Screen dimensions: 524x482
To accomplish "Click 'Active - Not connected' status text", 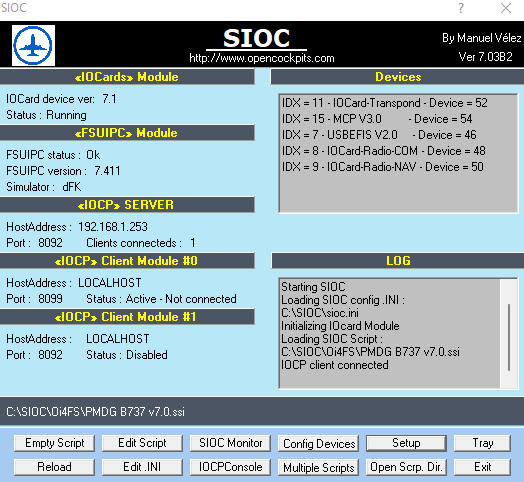I will 181,299.
